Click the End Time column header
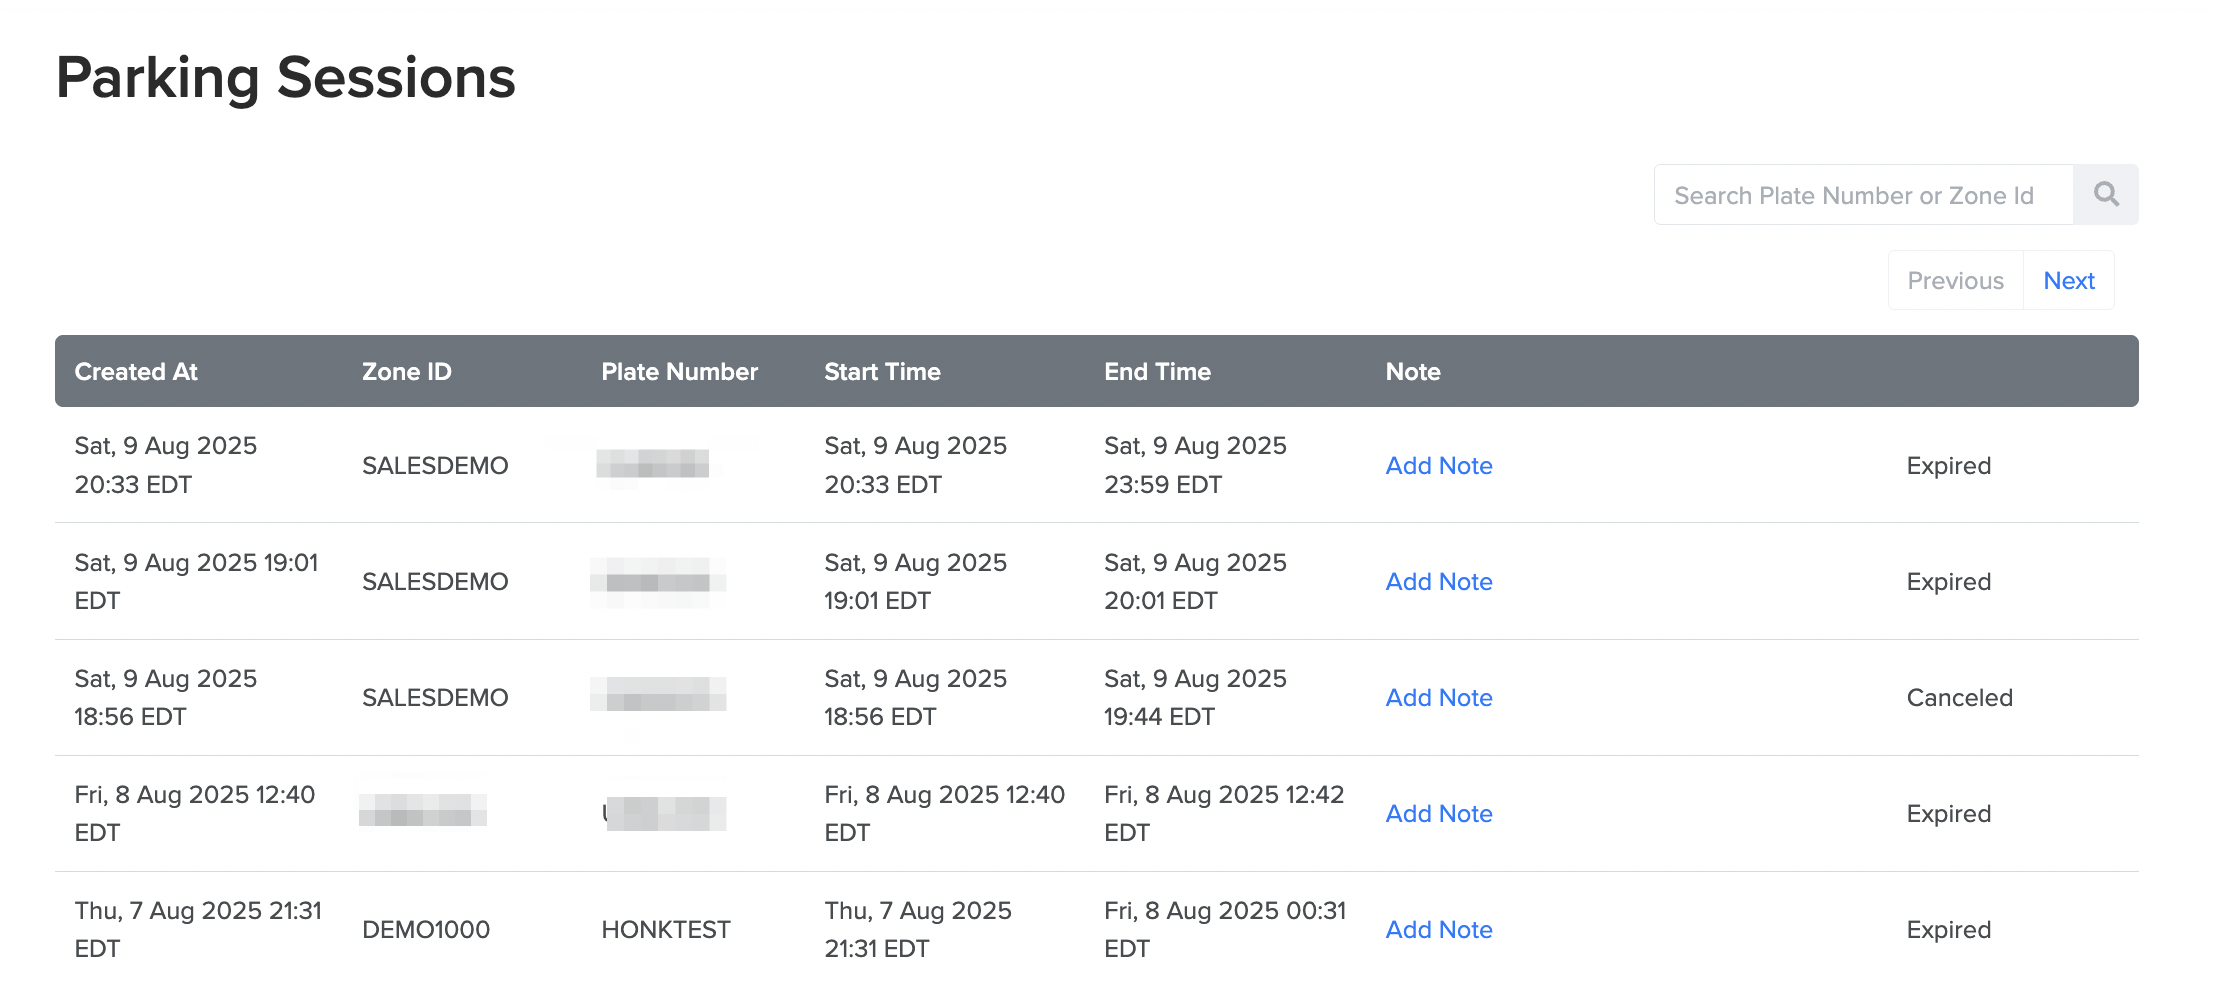Viewport: 2215px width, 985px height. click(1157, 372)
